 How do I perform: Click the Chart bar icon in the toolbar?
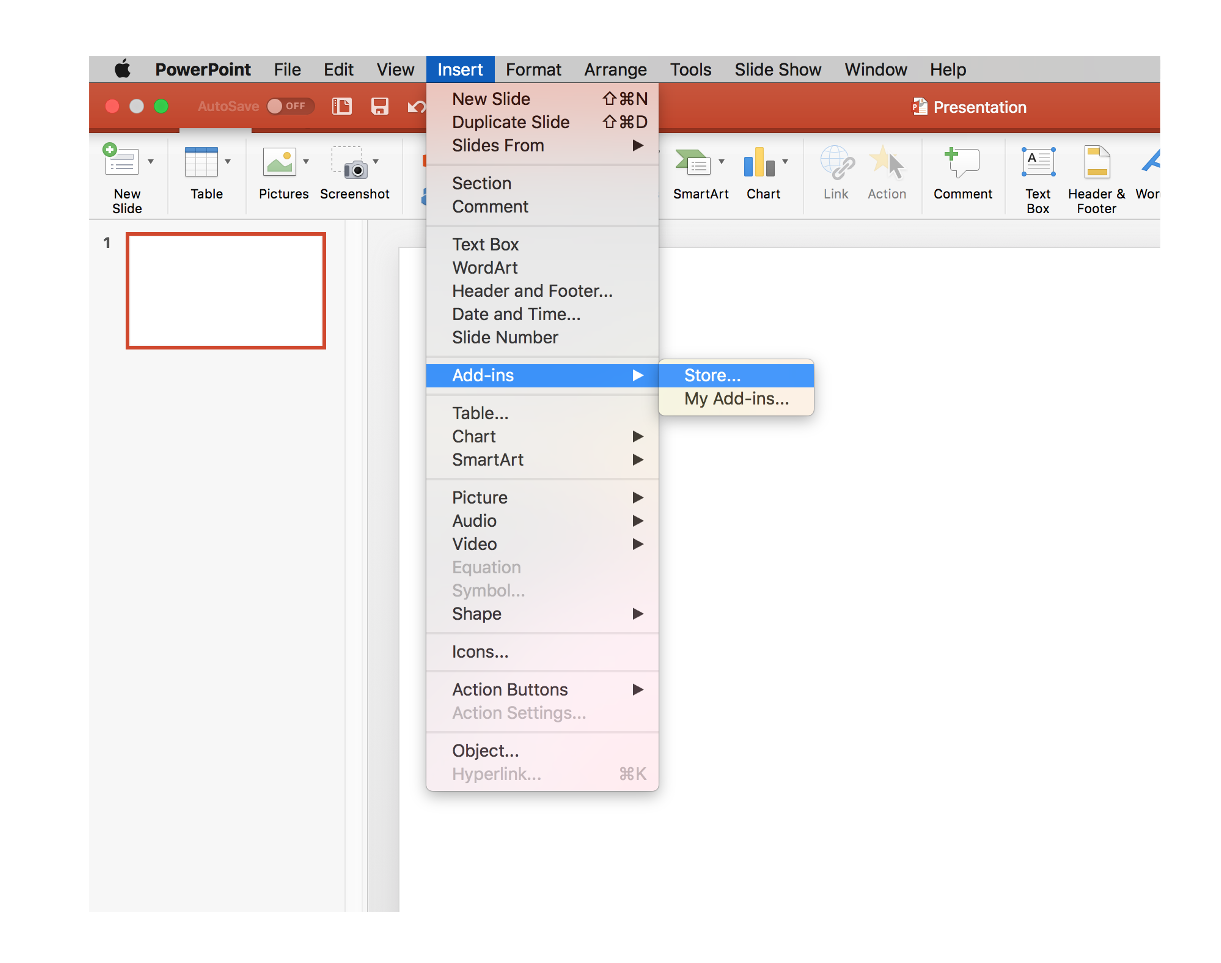coord(759,162)
